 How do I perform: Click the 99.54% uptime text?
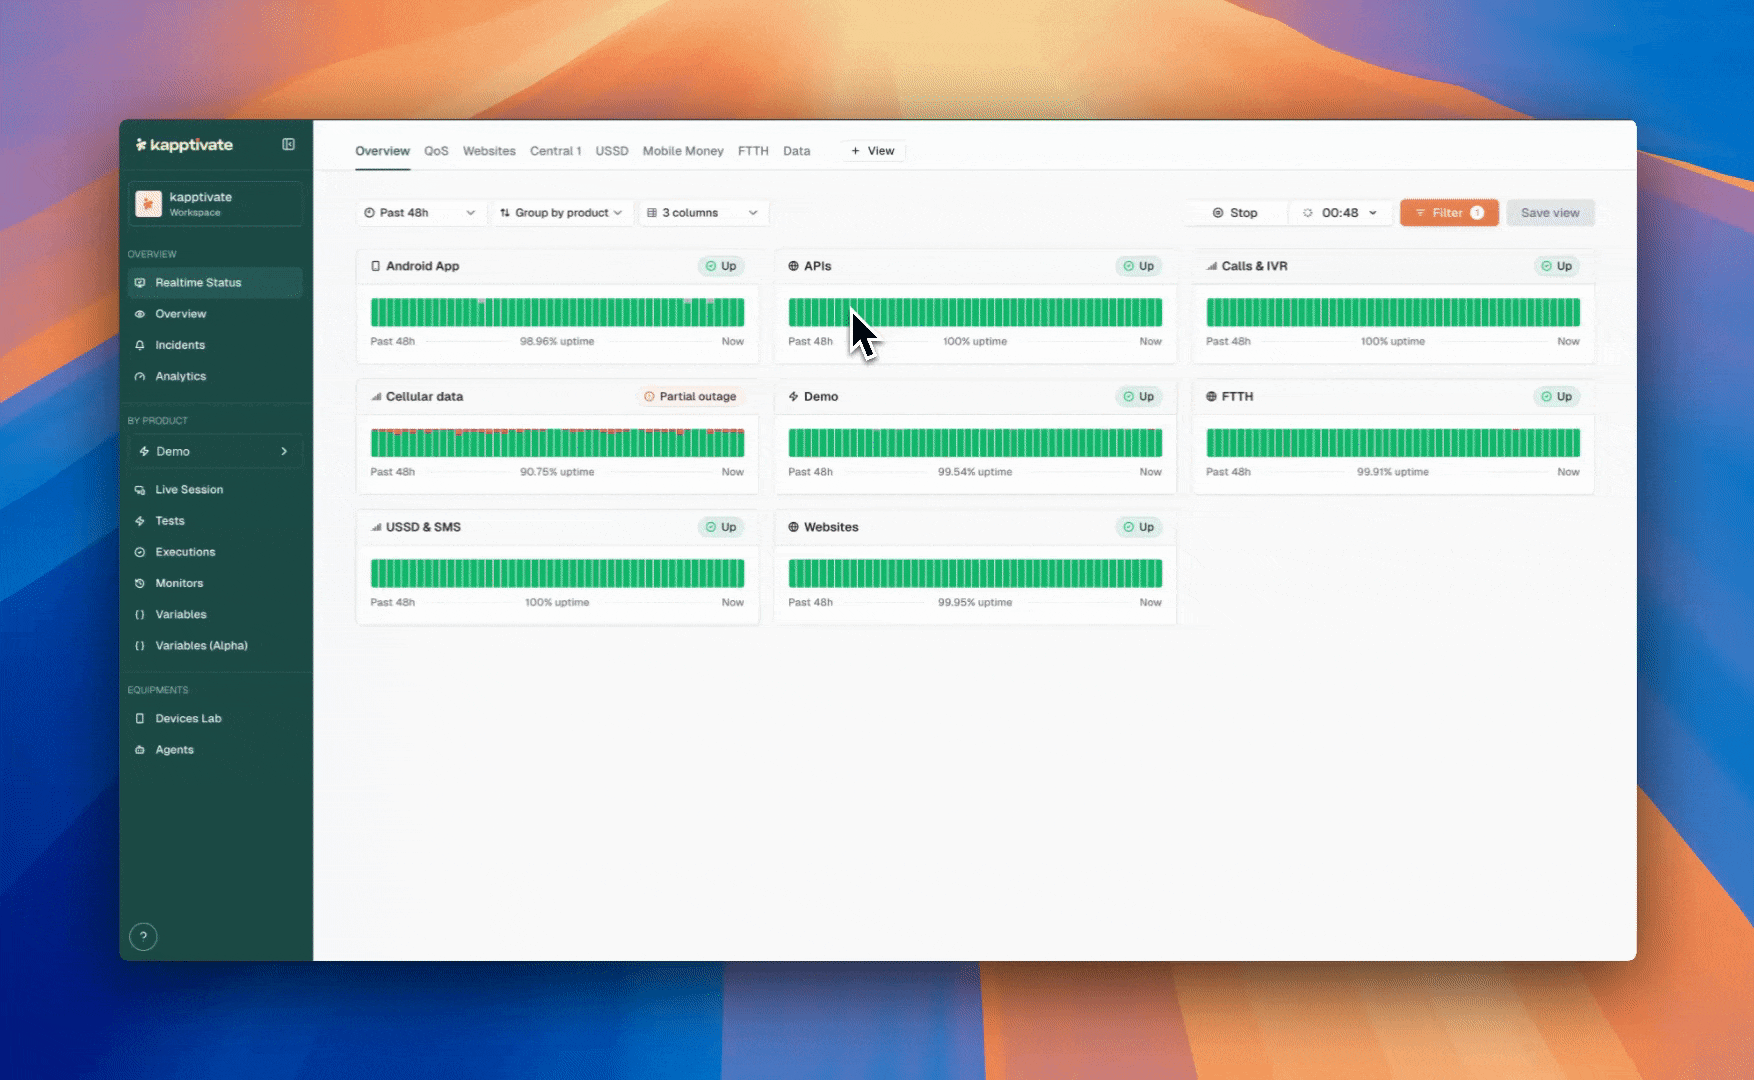[x=975, y=472]
